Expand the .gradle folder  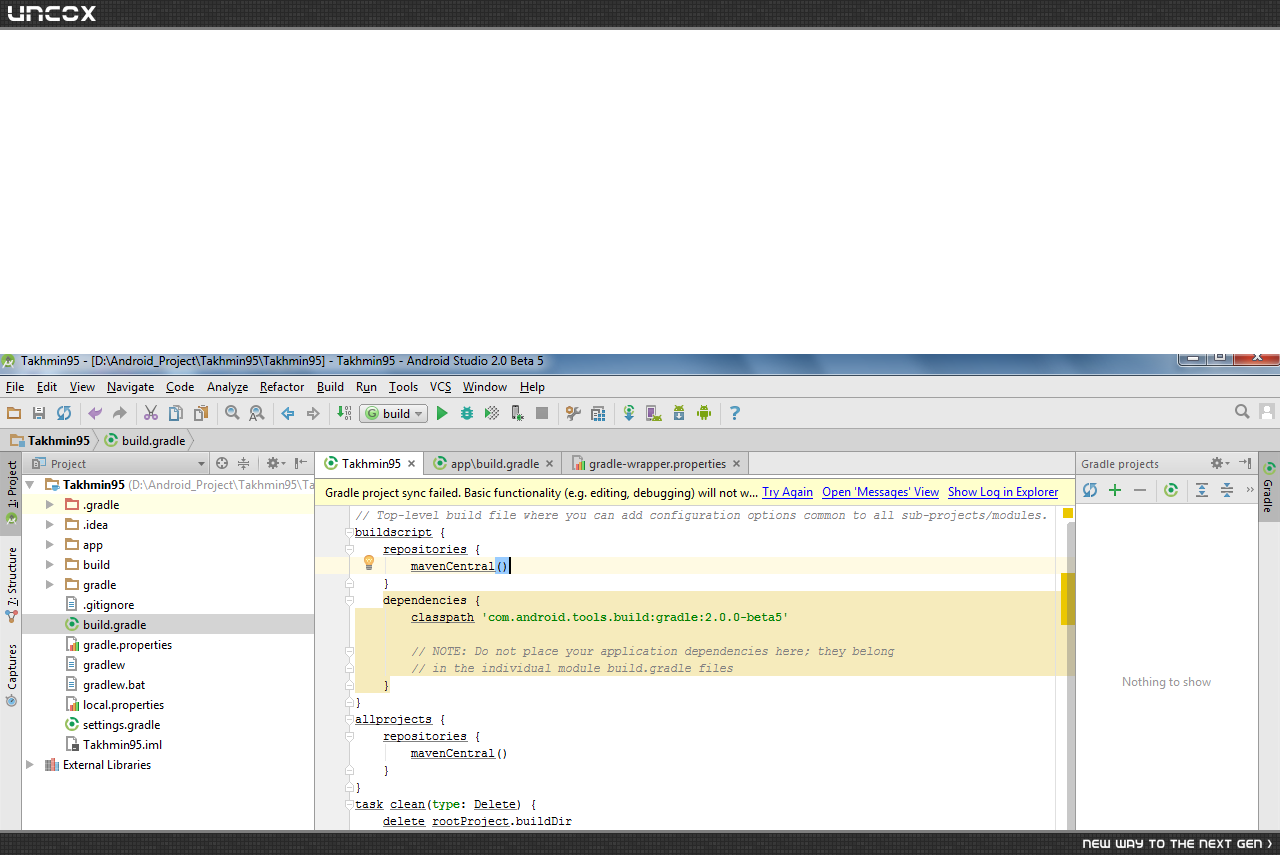coord(49,505)
